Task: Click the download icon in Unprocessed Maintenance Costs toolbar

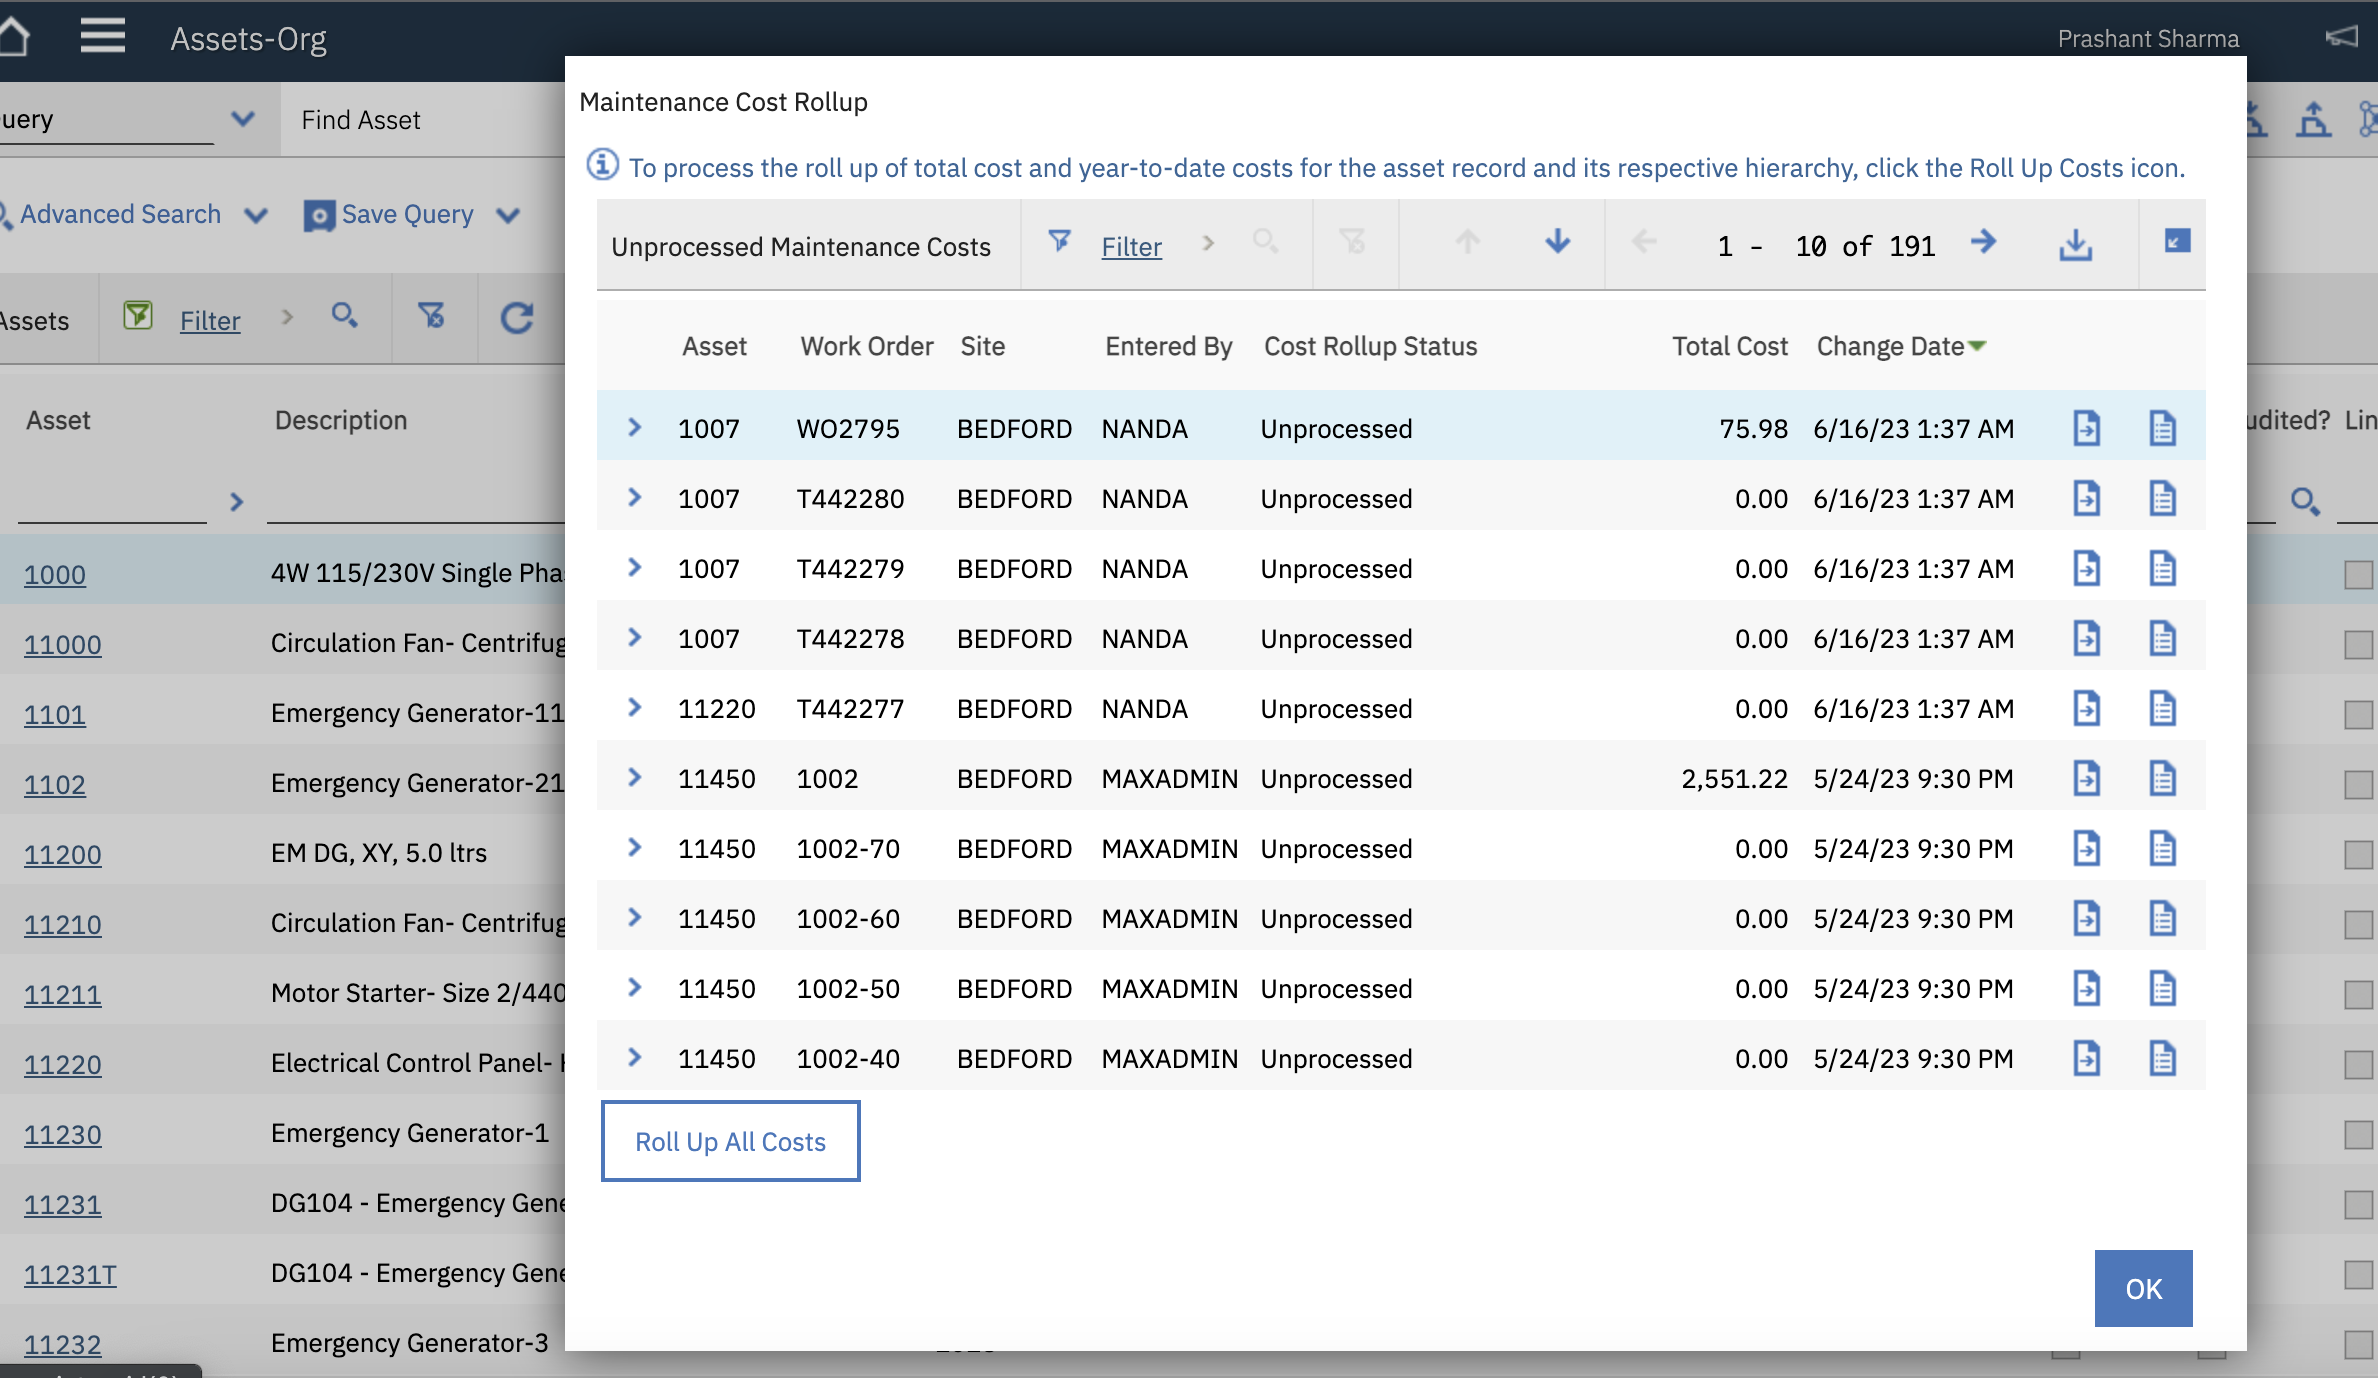Action: 2075,245
